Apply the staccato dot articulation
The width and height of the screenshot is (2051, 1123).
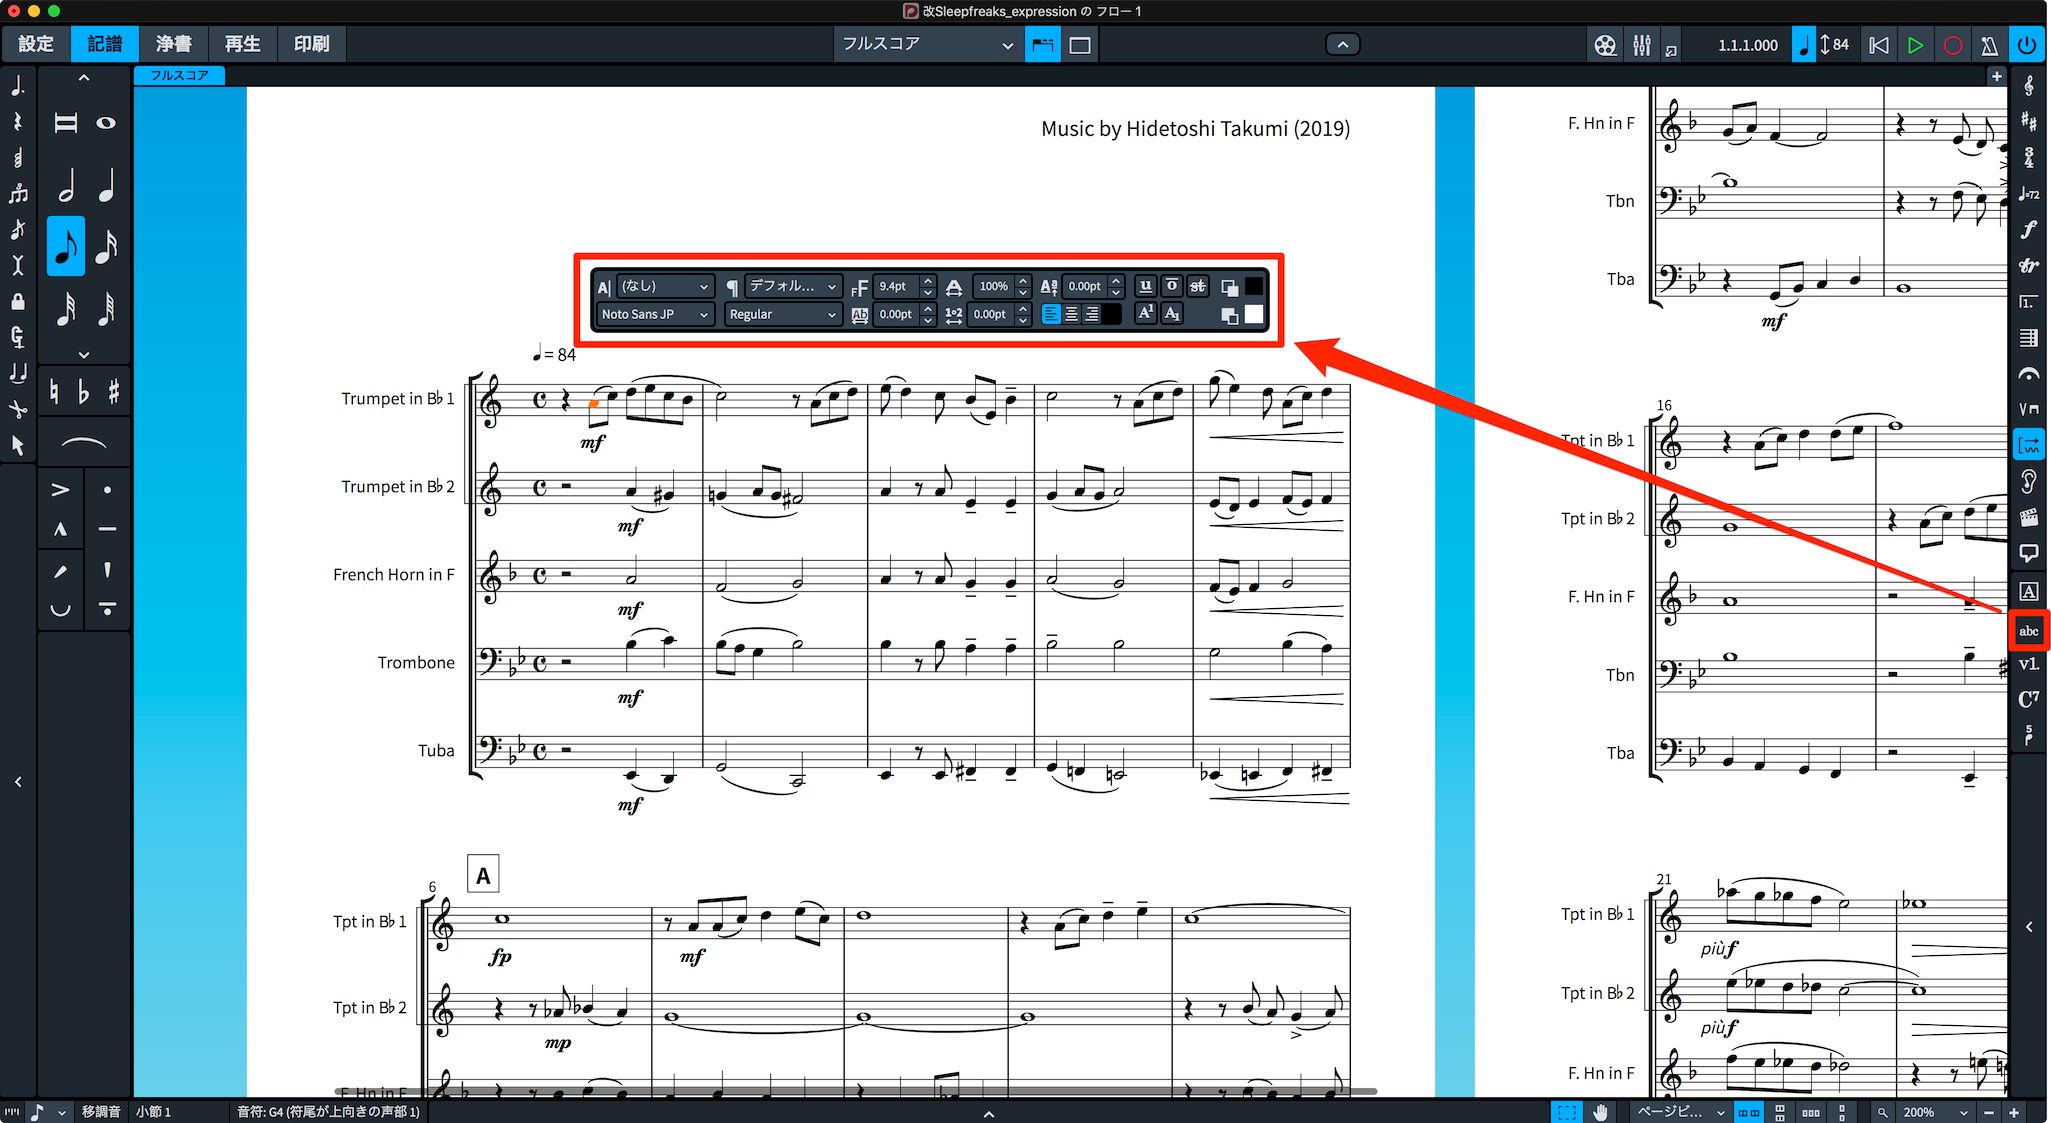click(107, 490)
